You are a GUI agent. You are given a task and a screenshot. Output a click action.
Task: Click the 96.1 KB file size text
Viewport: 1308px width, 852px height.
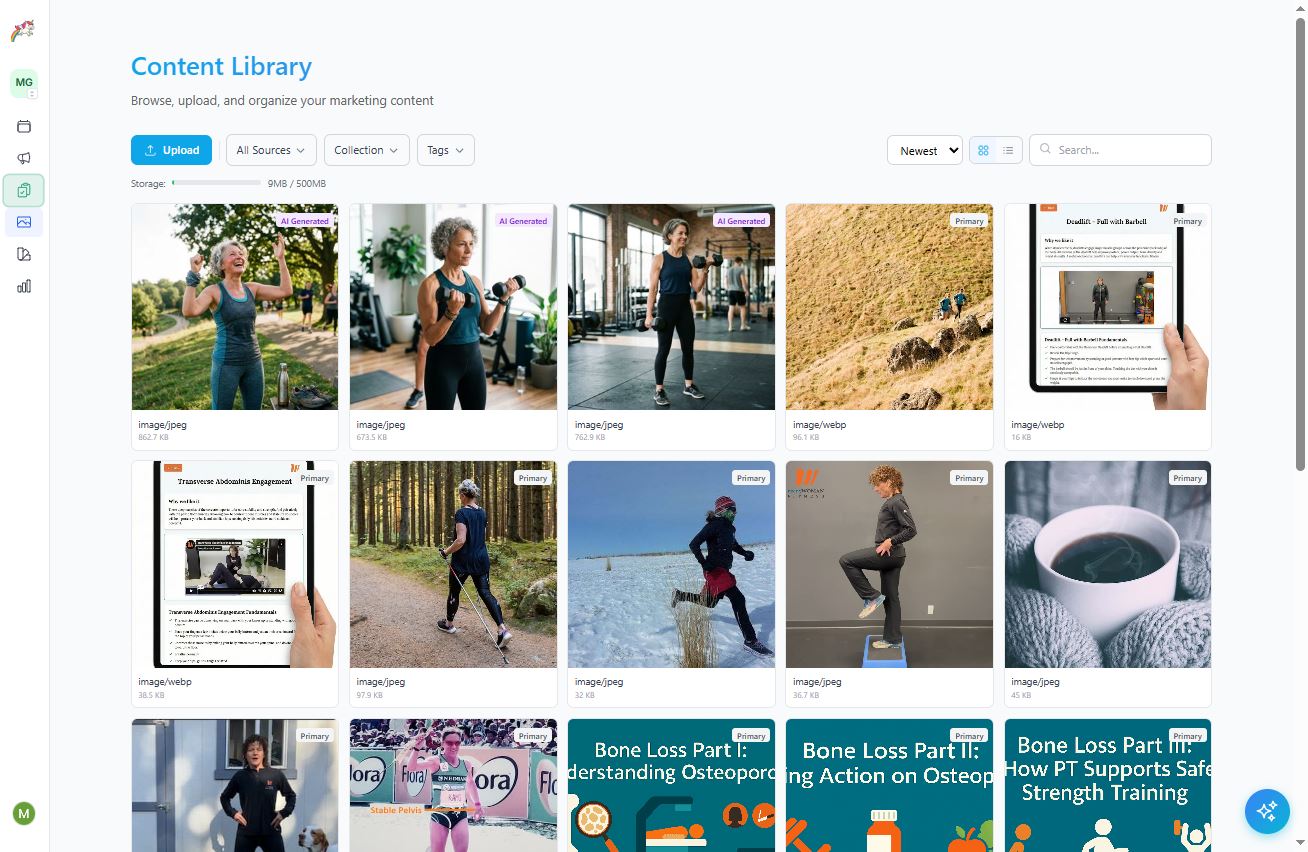pos(806,438)
